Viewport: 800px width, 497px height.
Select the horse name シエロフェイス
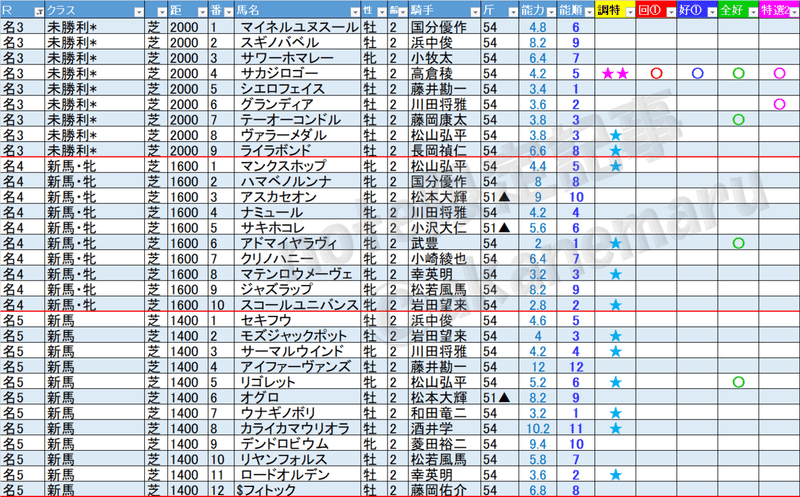(x=282, y=89)
